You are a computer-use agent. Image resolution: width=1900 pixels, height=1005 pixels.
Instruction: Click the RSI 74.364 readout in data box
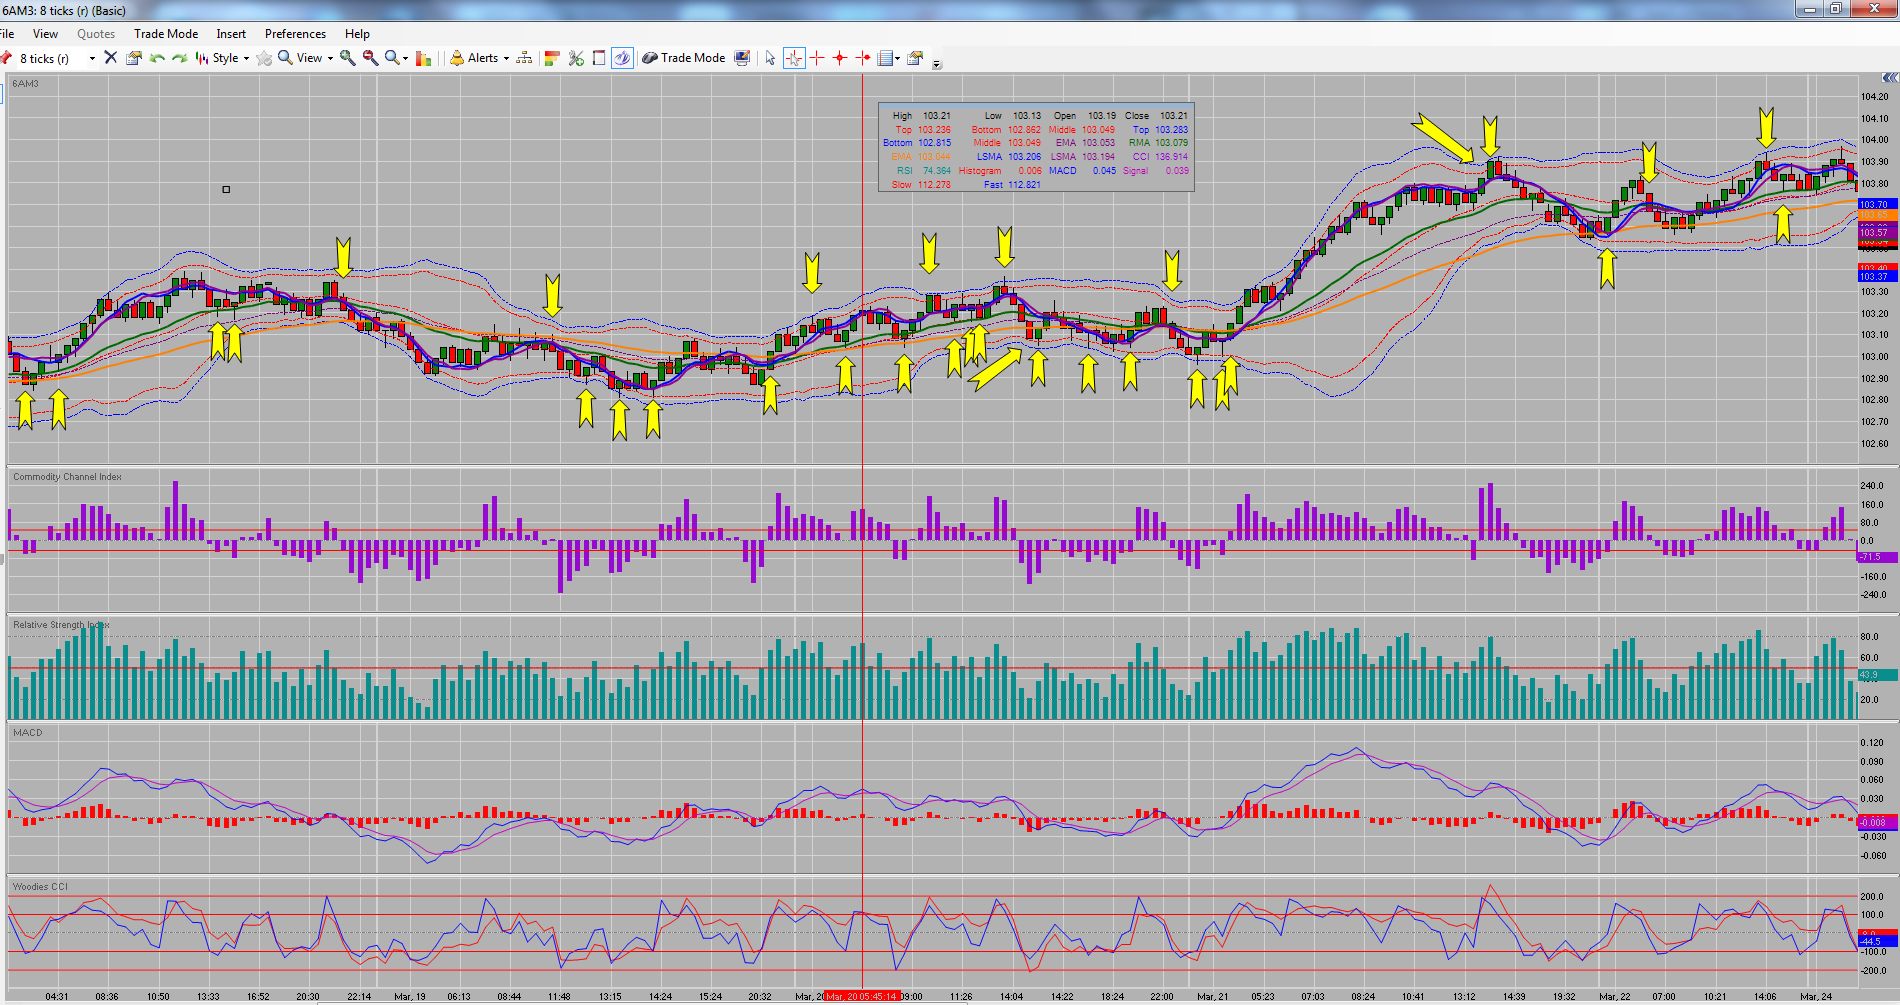[924, 171]
